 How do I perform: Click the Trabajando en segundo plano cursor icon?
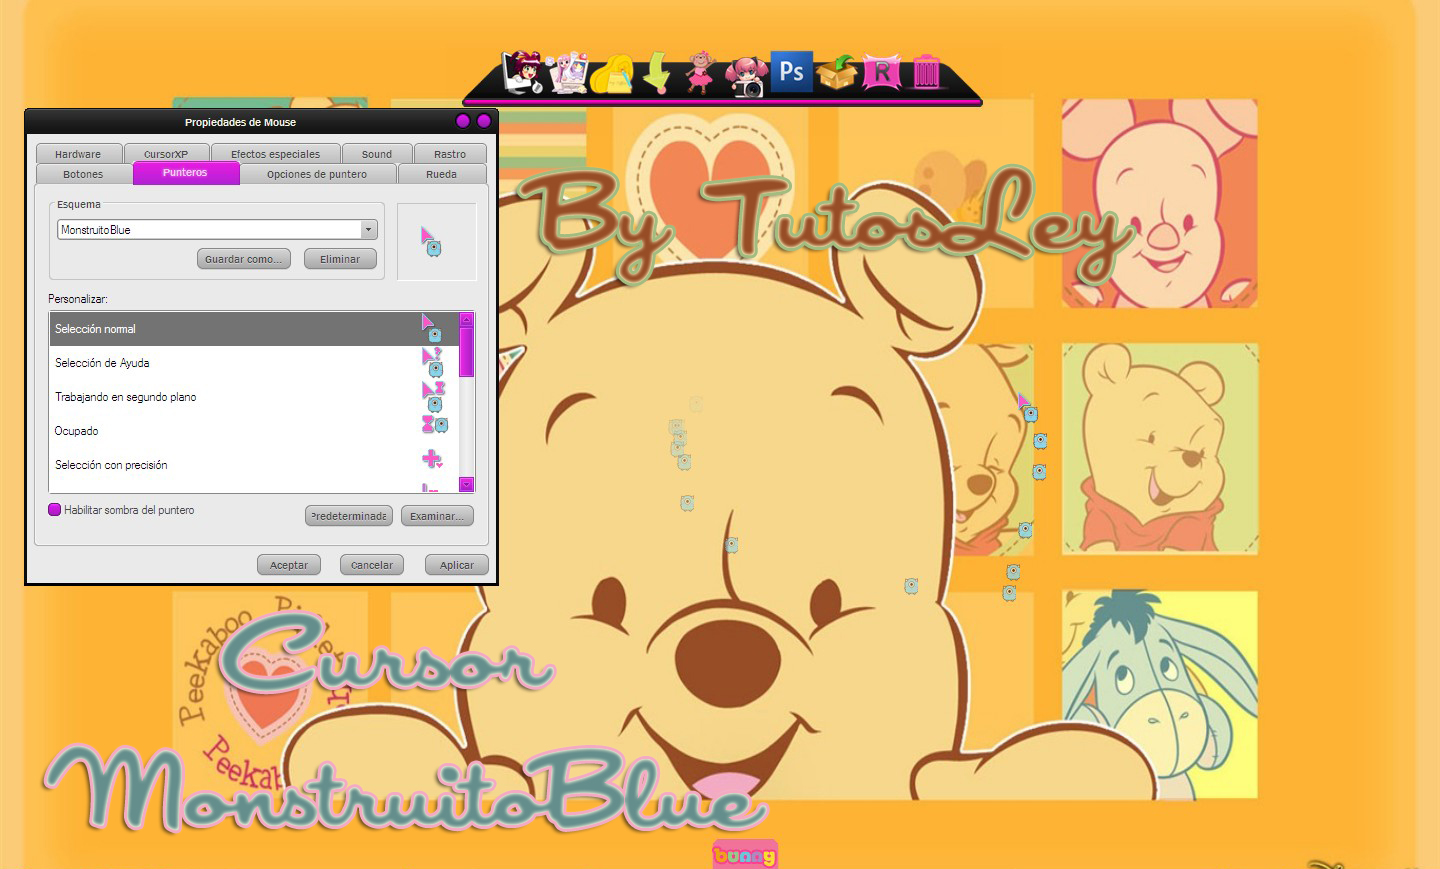pyautogui.click(x=433, y=396)
